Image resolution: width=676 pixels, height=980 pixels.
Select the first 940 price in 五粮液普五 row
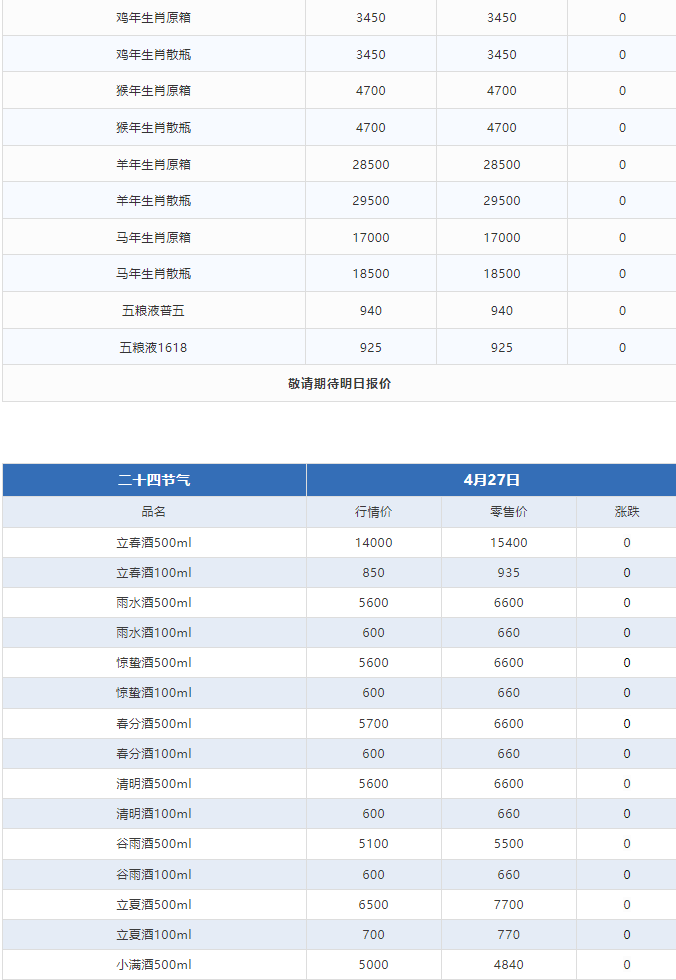coord(371,311)
